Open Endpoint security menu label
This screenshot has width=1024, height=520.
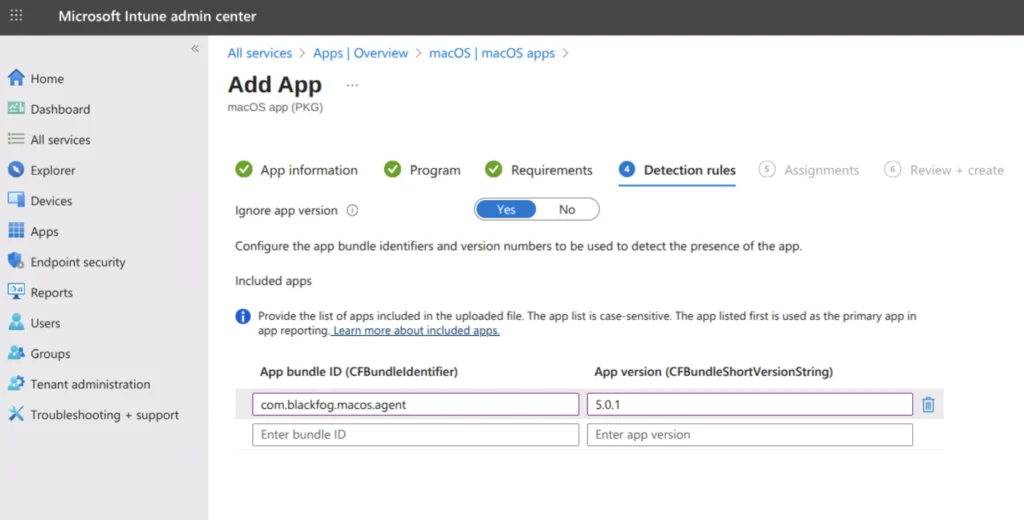point(78,262)
